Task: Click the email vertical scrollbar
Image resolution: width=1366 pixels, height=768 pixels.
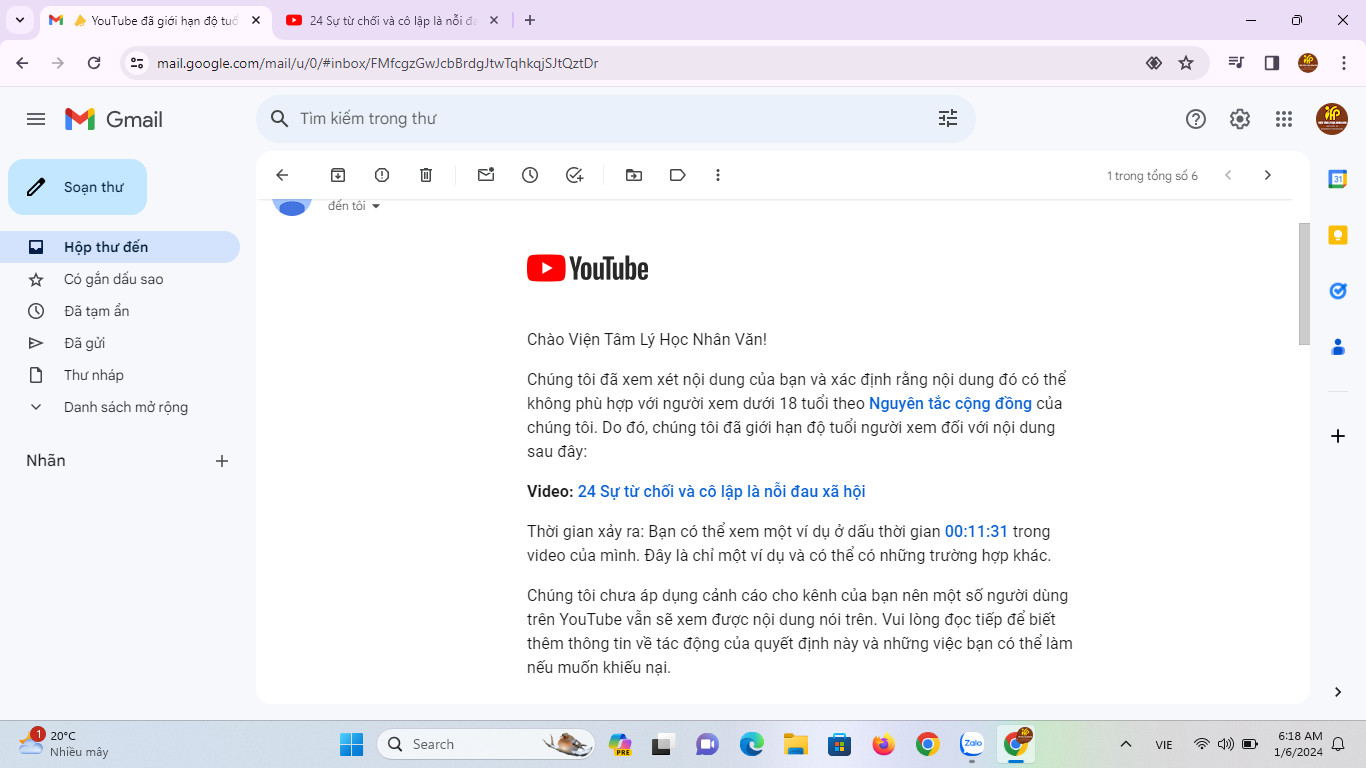Action: coord(1304,284)
